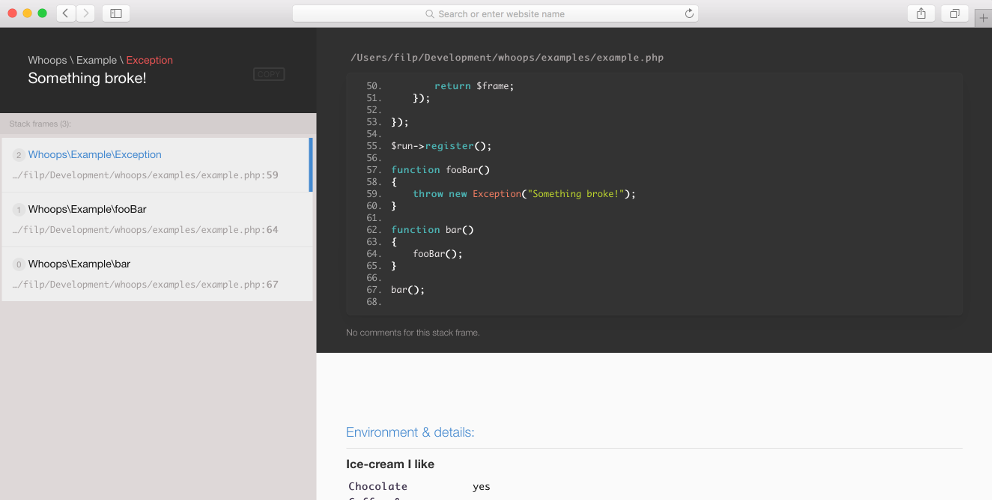Show the tab overview
Image resolution: width=992 pixels, height=500 pixels.
954,13
